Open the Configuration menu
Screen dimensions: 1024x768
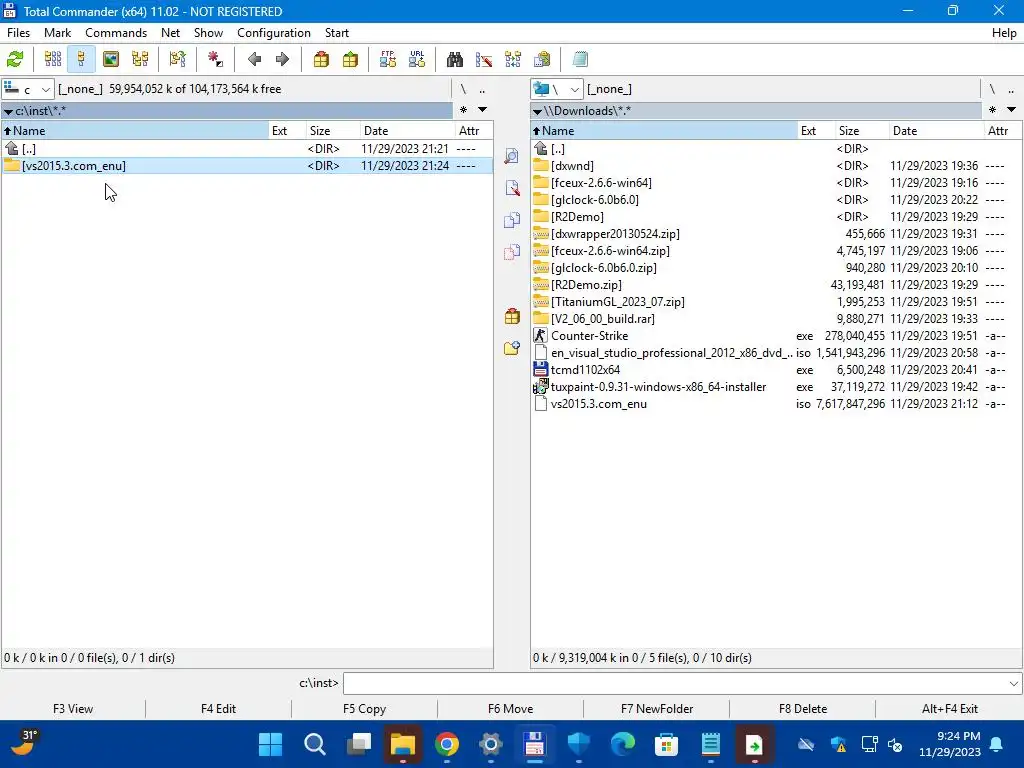point(274,33)
